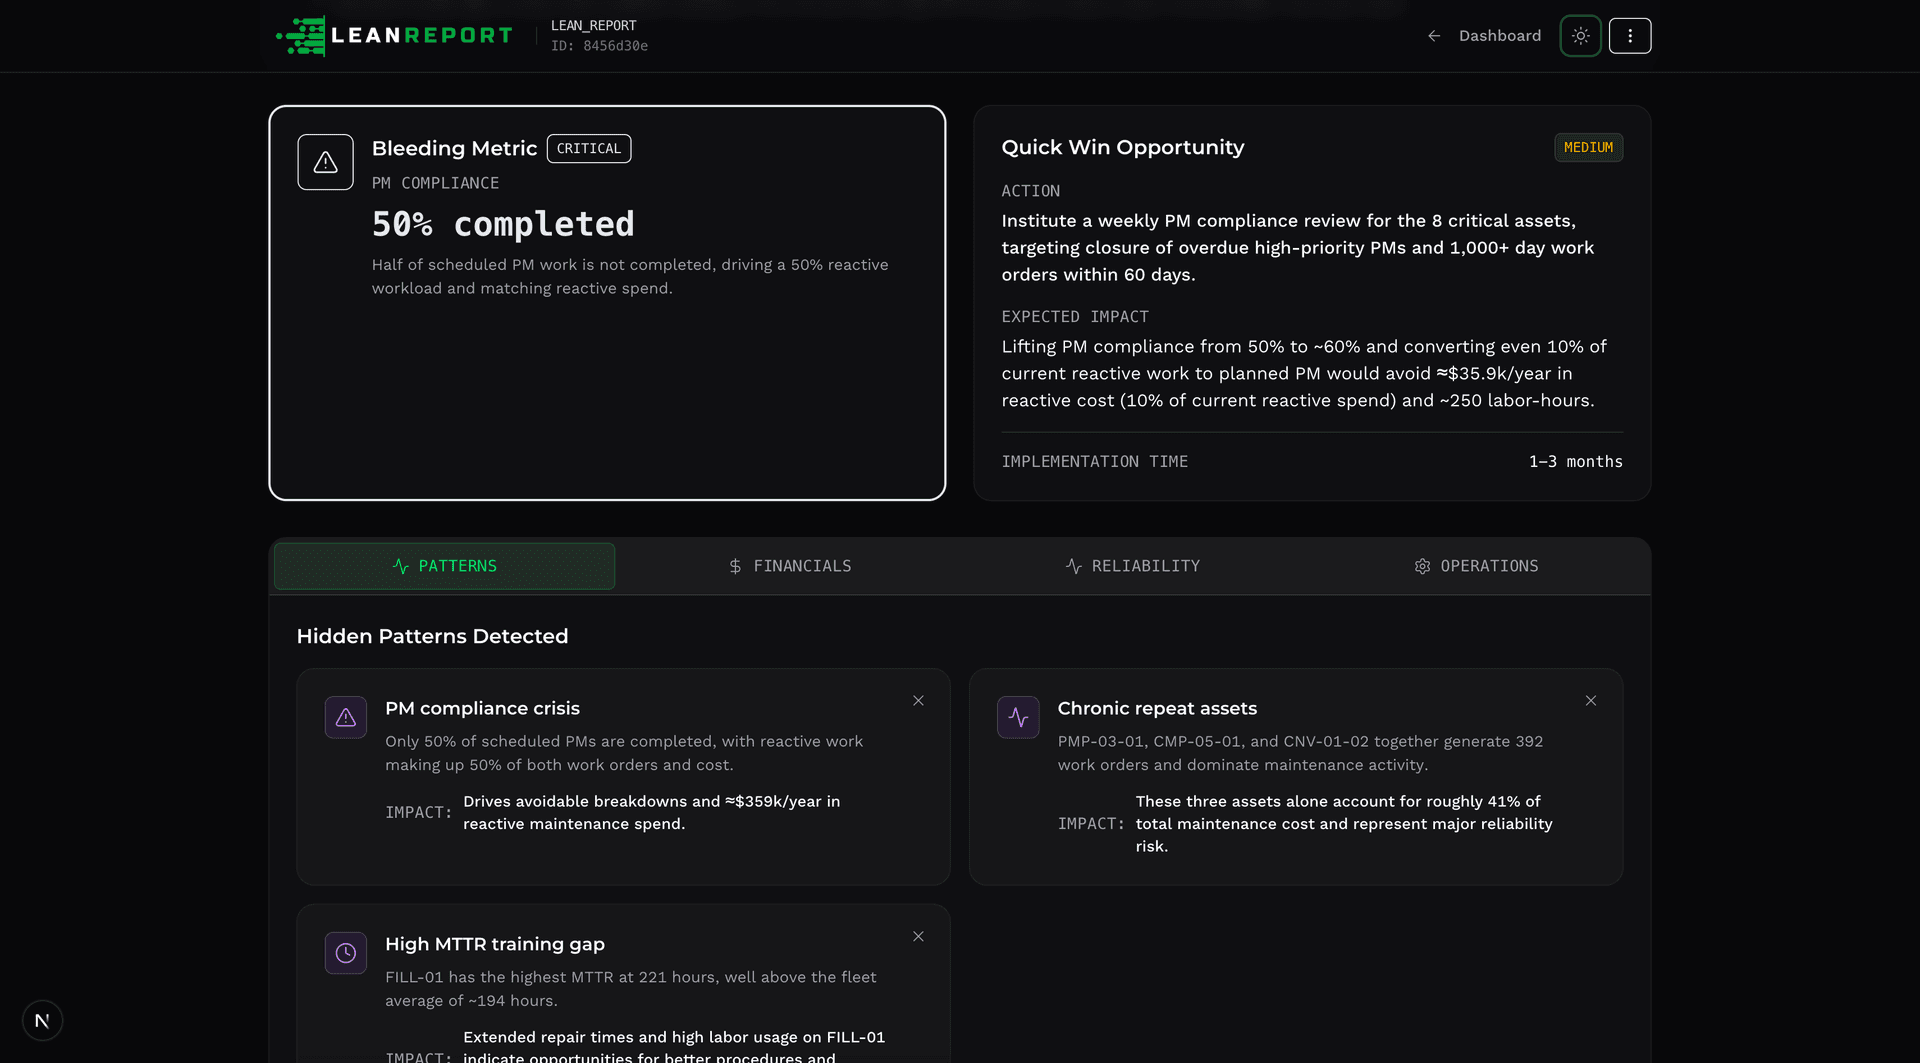Click the CRITICAL severity badge

pyautogui.click(x=588, y=148)
